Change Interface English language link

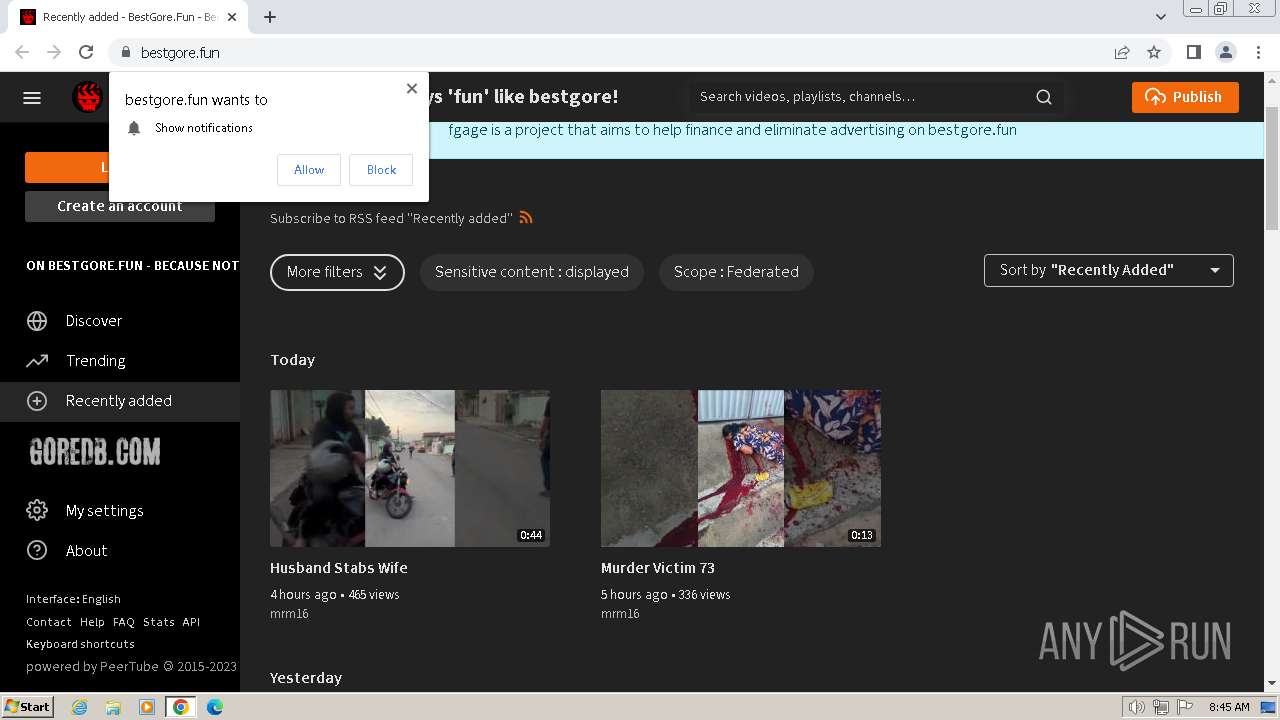73,599
